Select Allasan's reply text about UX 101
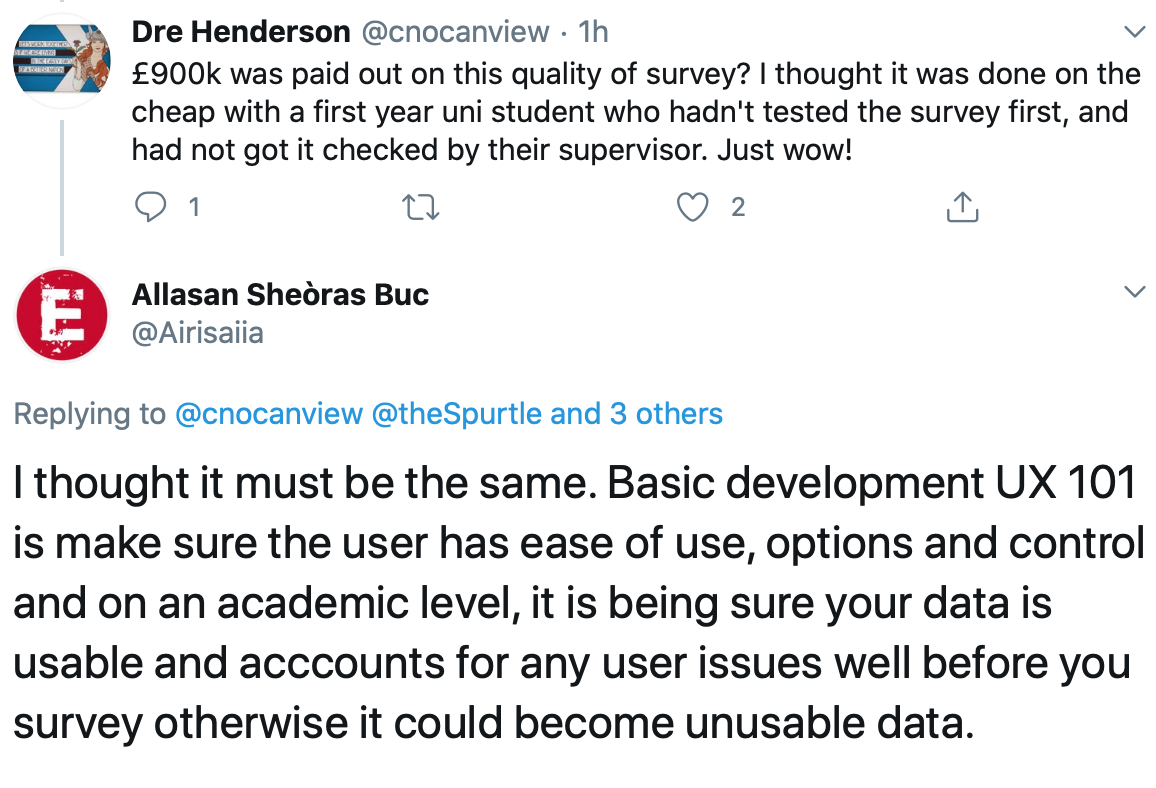This screenshot has height=788, width=1156. click(579, 603)
